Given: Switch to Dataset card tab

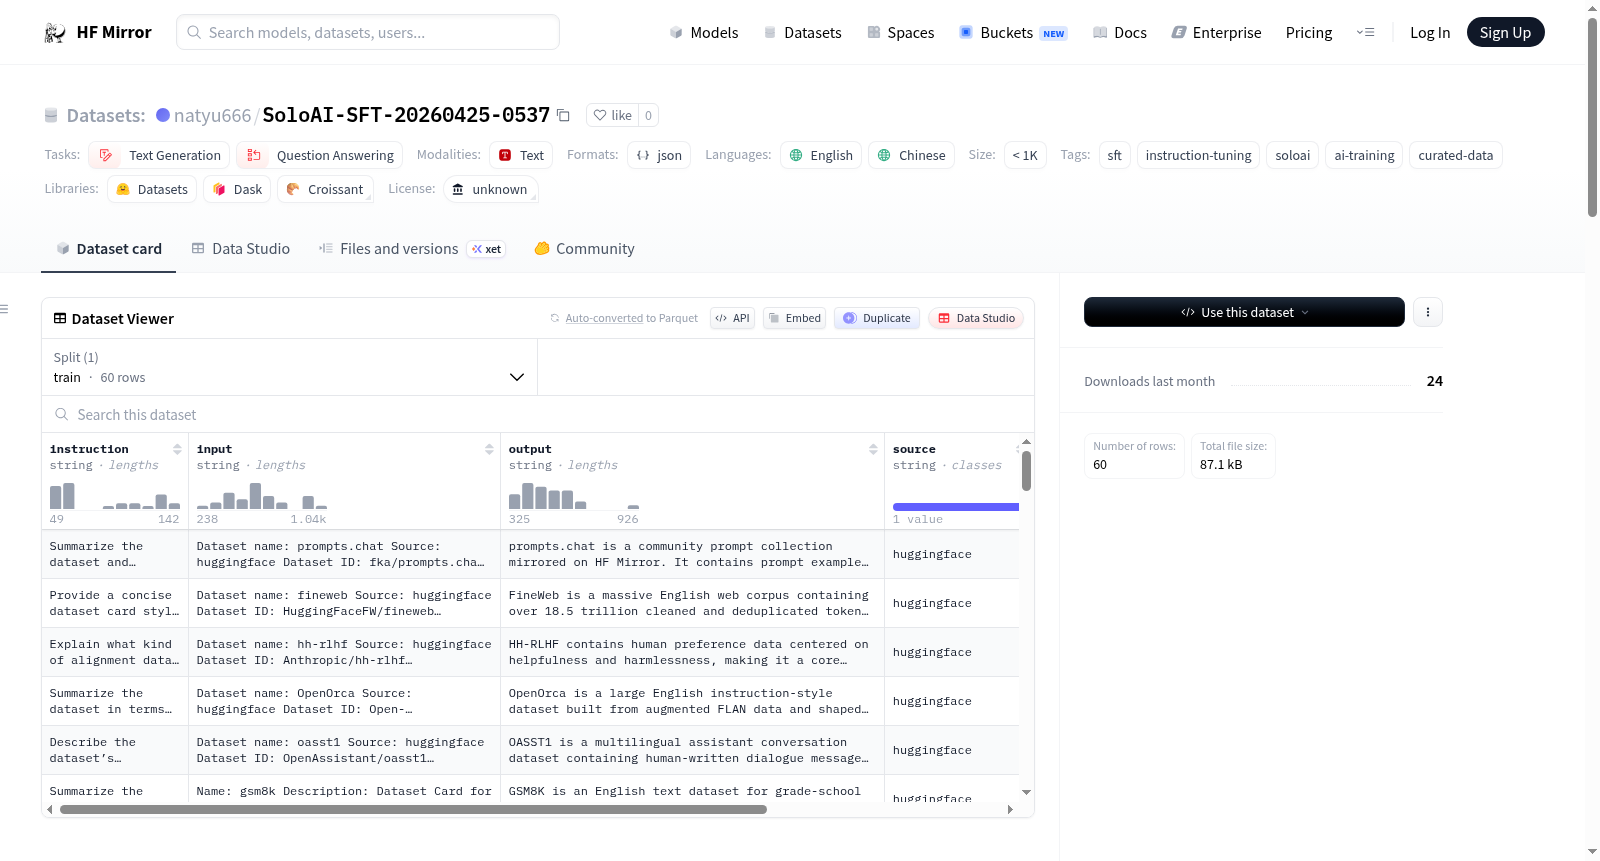Looking at the screenshot, I should (109, 249).
